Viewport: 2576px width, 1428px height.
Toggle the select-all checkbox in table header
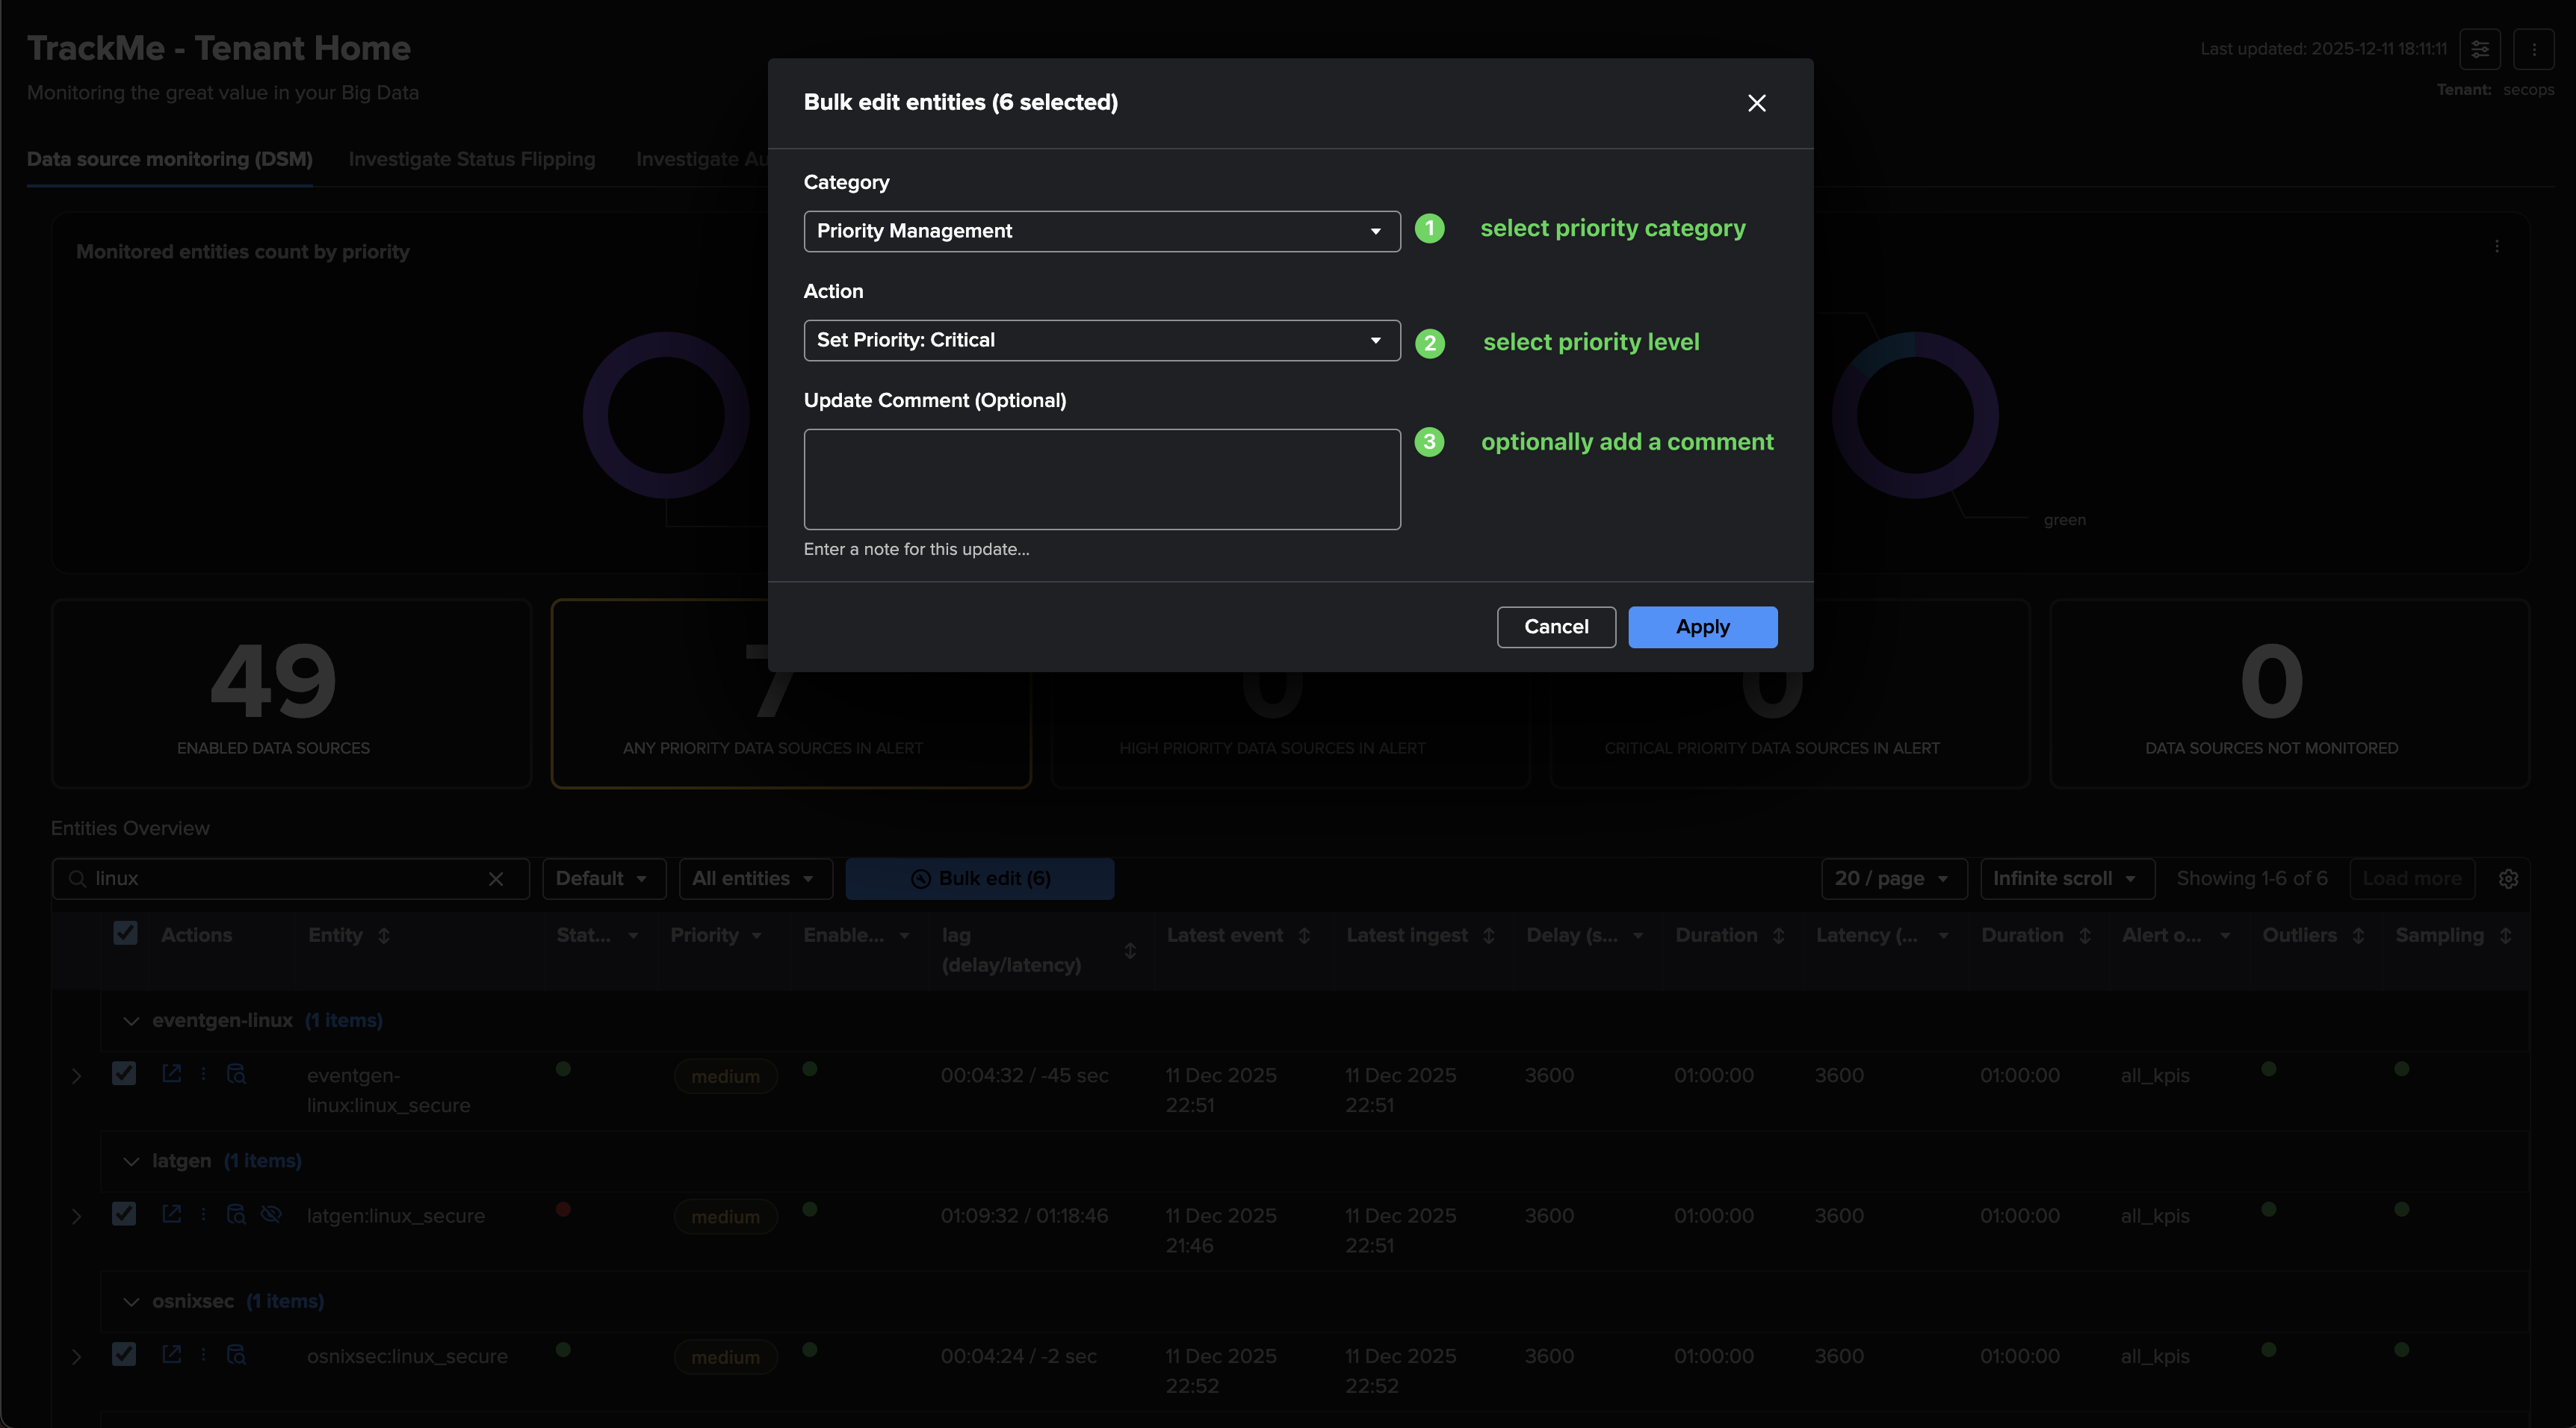pos(125,933)
